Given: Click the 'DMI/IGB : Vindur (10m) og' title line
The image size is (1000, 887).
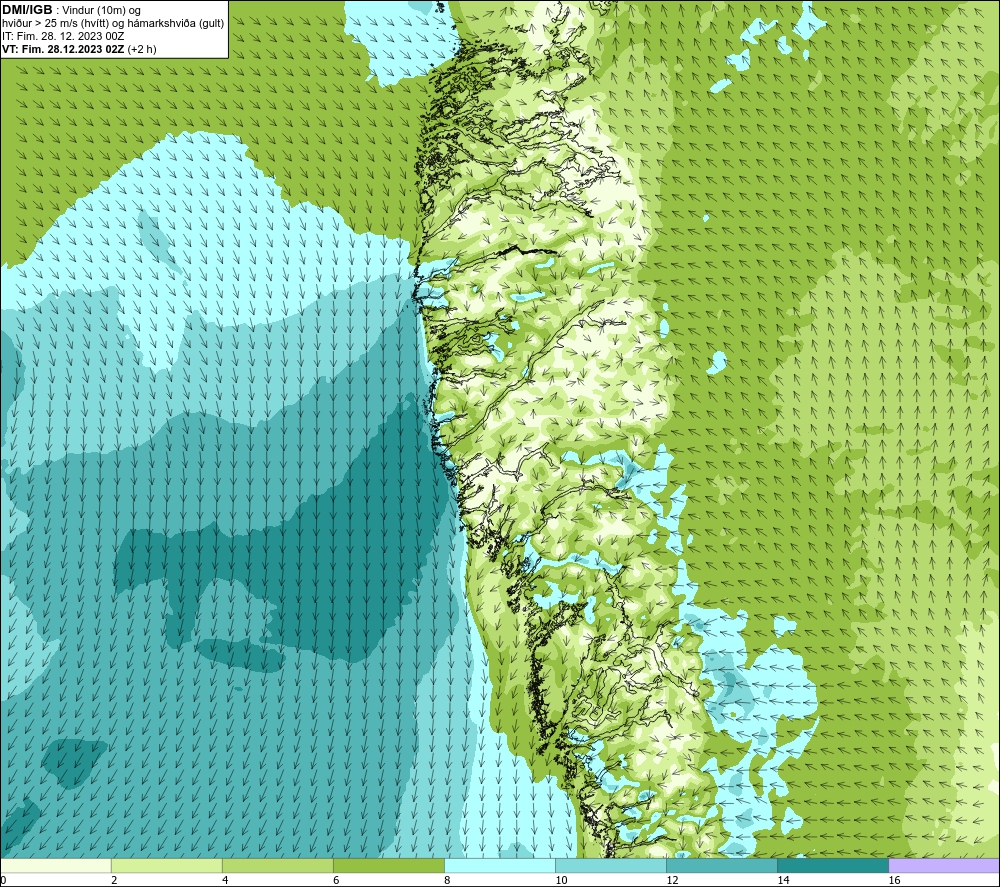Looking at the screenshot, I should point(71,10).
